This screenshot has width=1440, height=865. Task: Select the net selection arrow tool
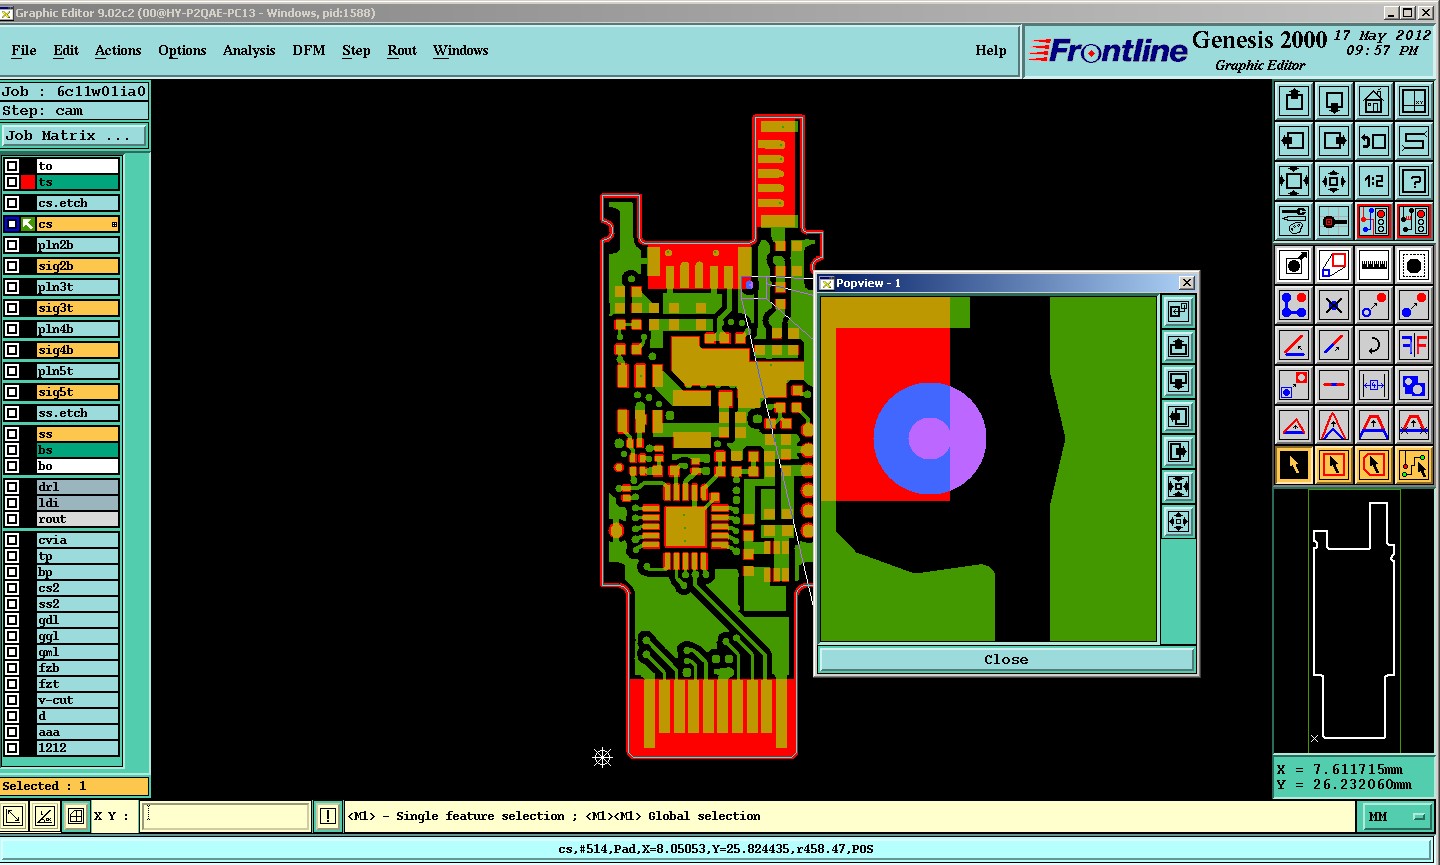[1414, 465]
